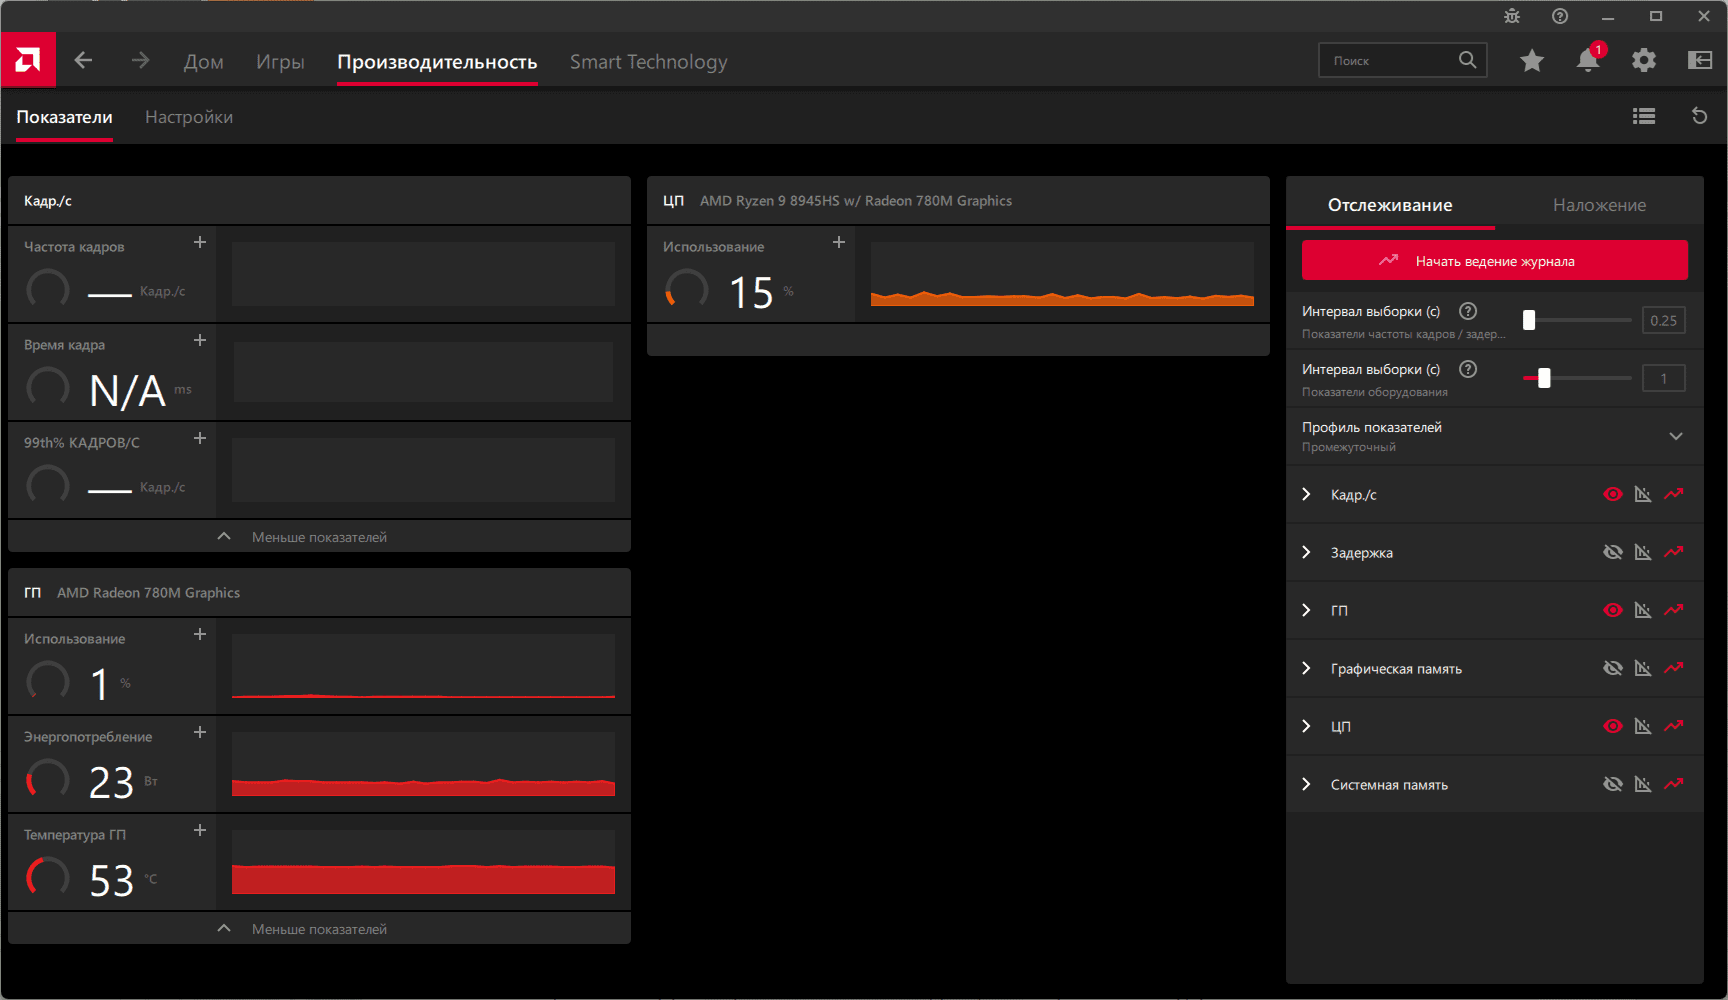The image size is (1728, 1000).
Task: Toggle overlay chart icon for Кадр./с
Action: [x=1643, y=494]
